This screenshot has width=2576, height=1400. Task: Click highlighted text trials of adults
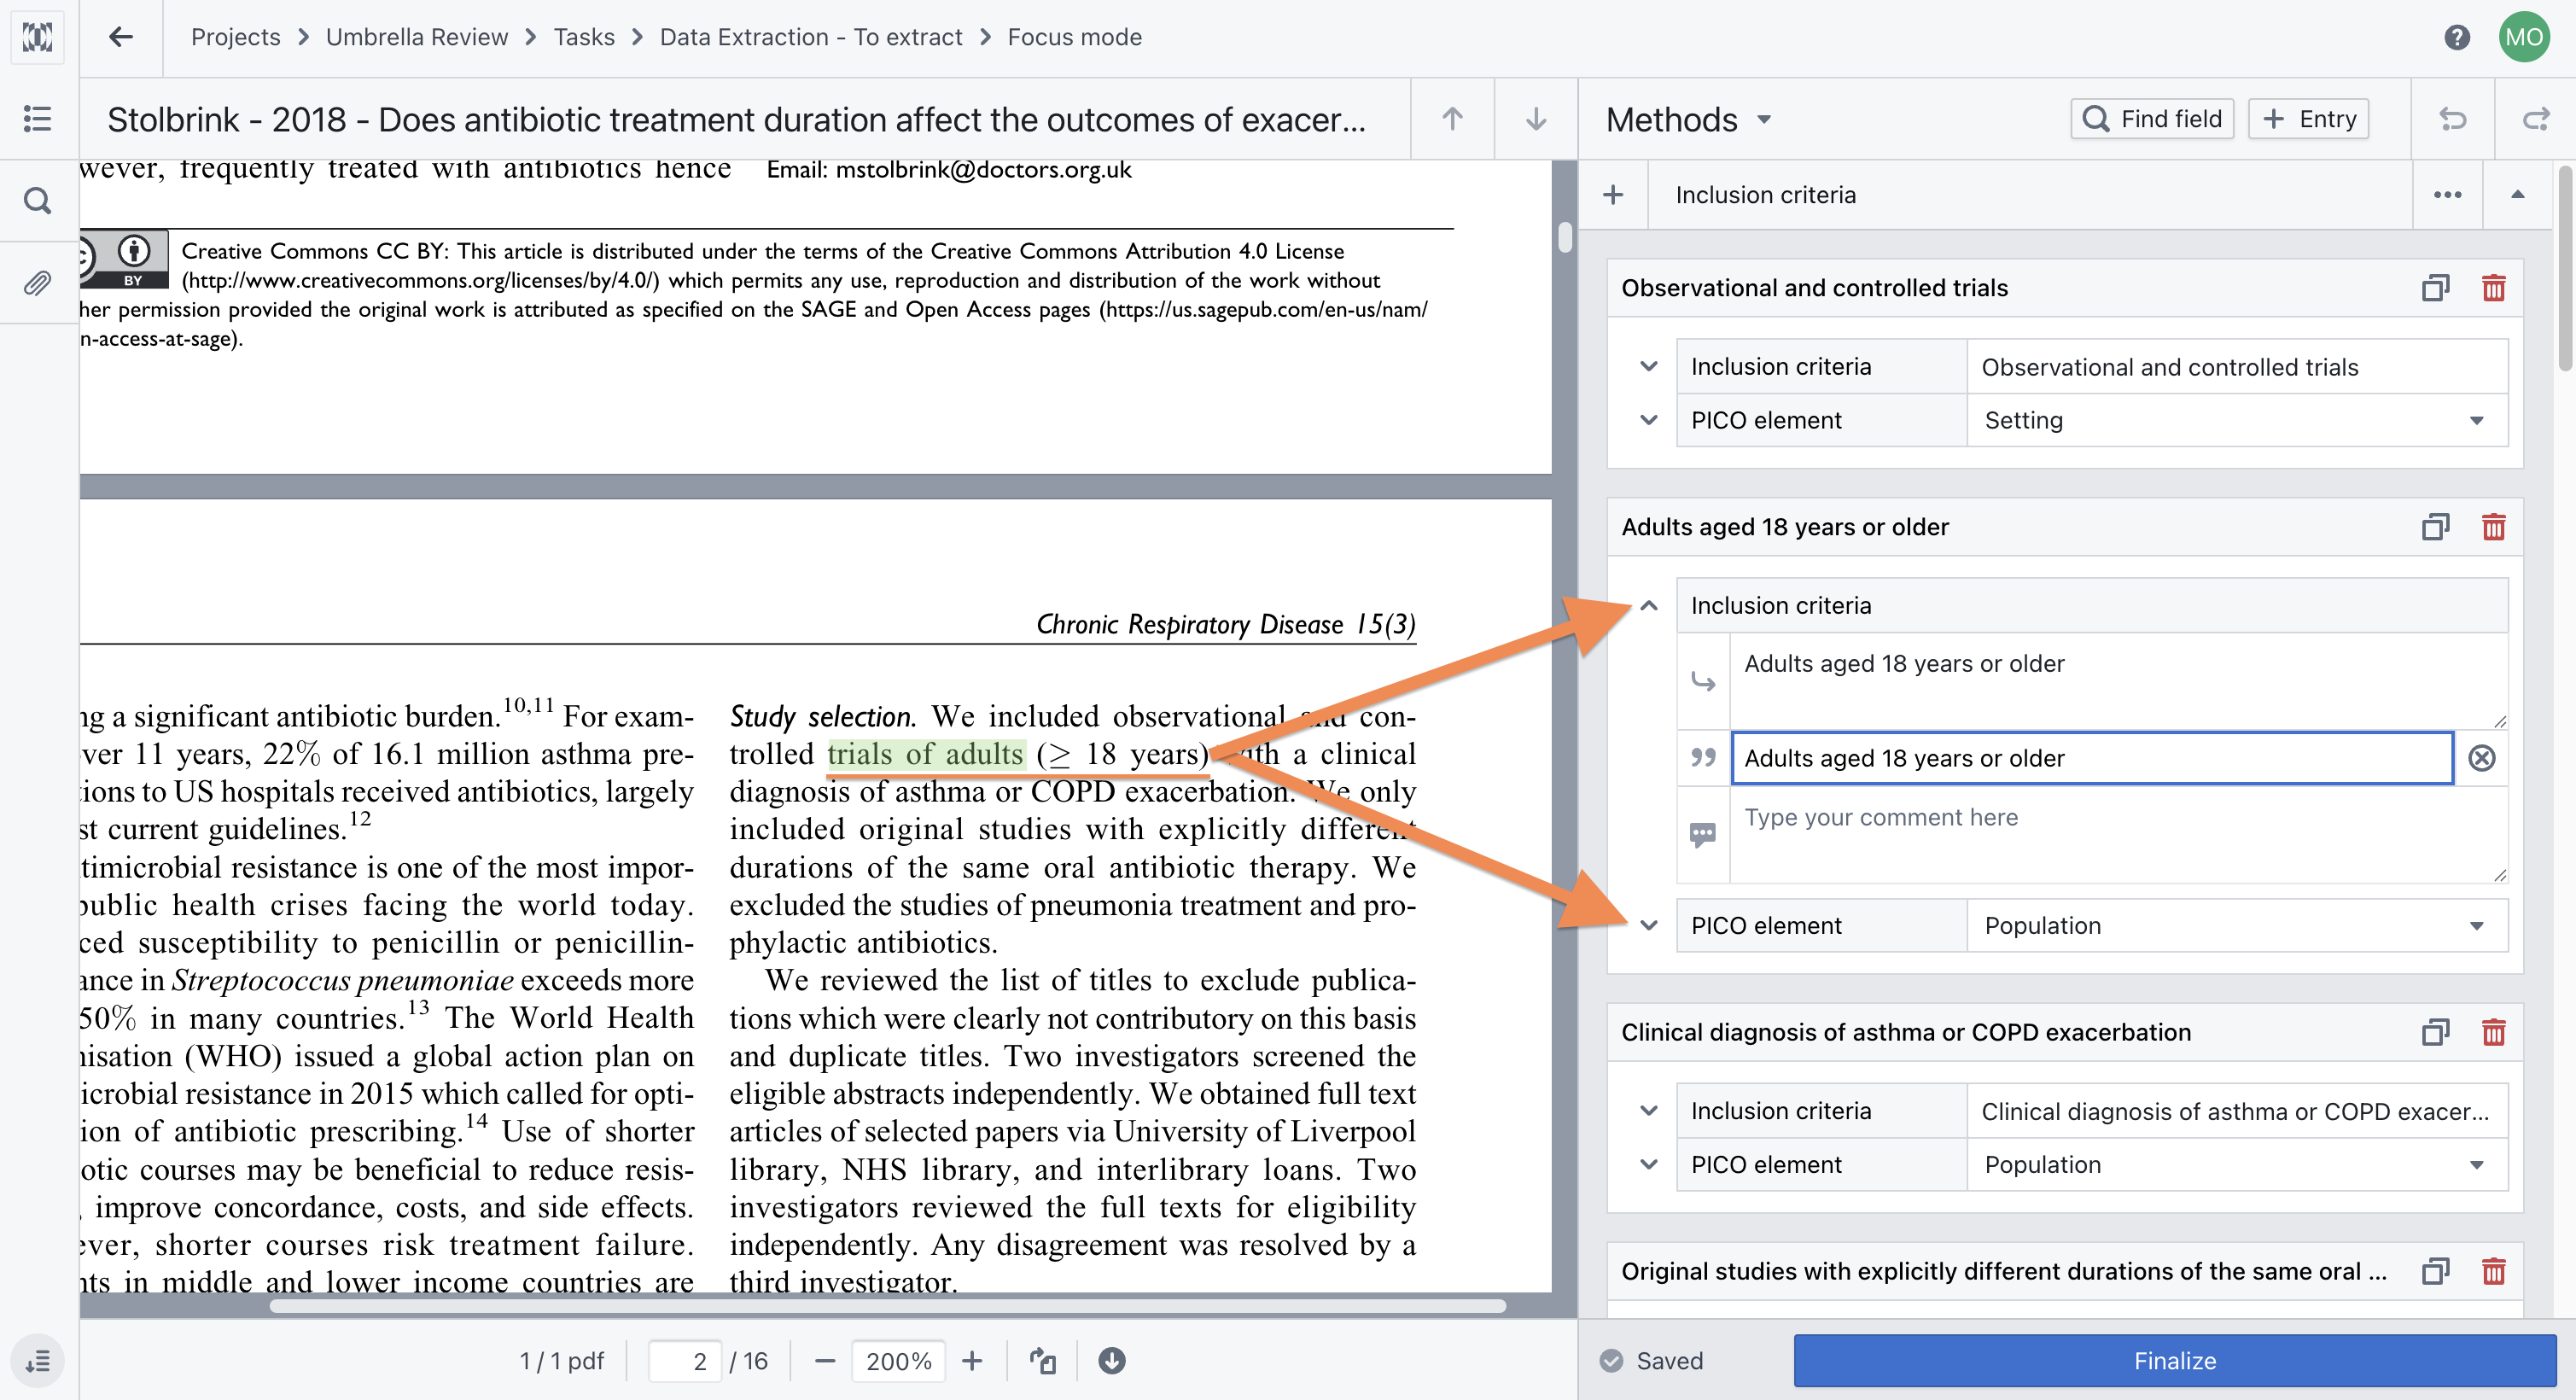click(925, 753)
